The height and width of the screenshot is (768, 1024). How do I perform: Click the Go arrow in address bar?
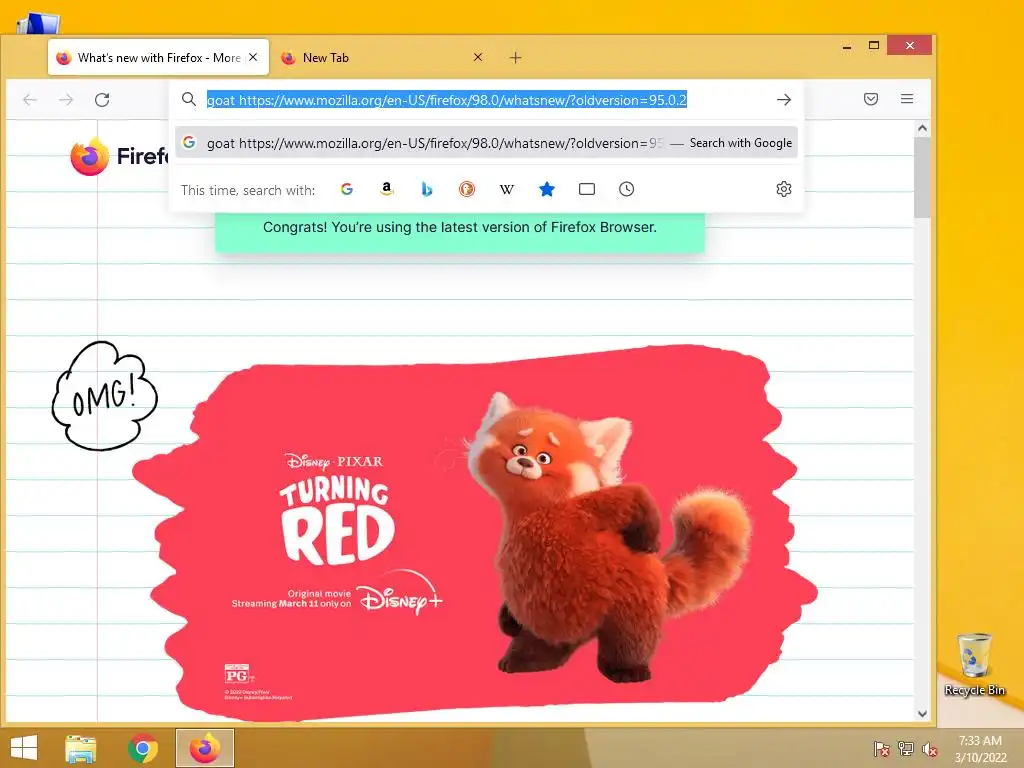[784, 99]
